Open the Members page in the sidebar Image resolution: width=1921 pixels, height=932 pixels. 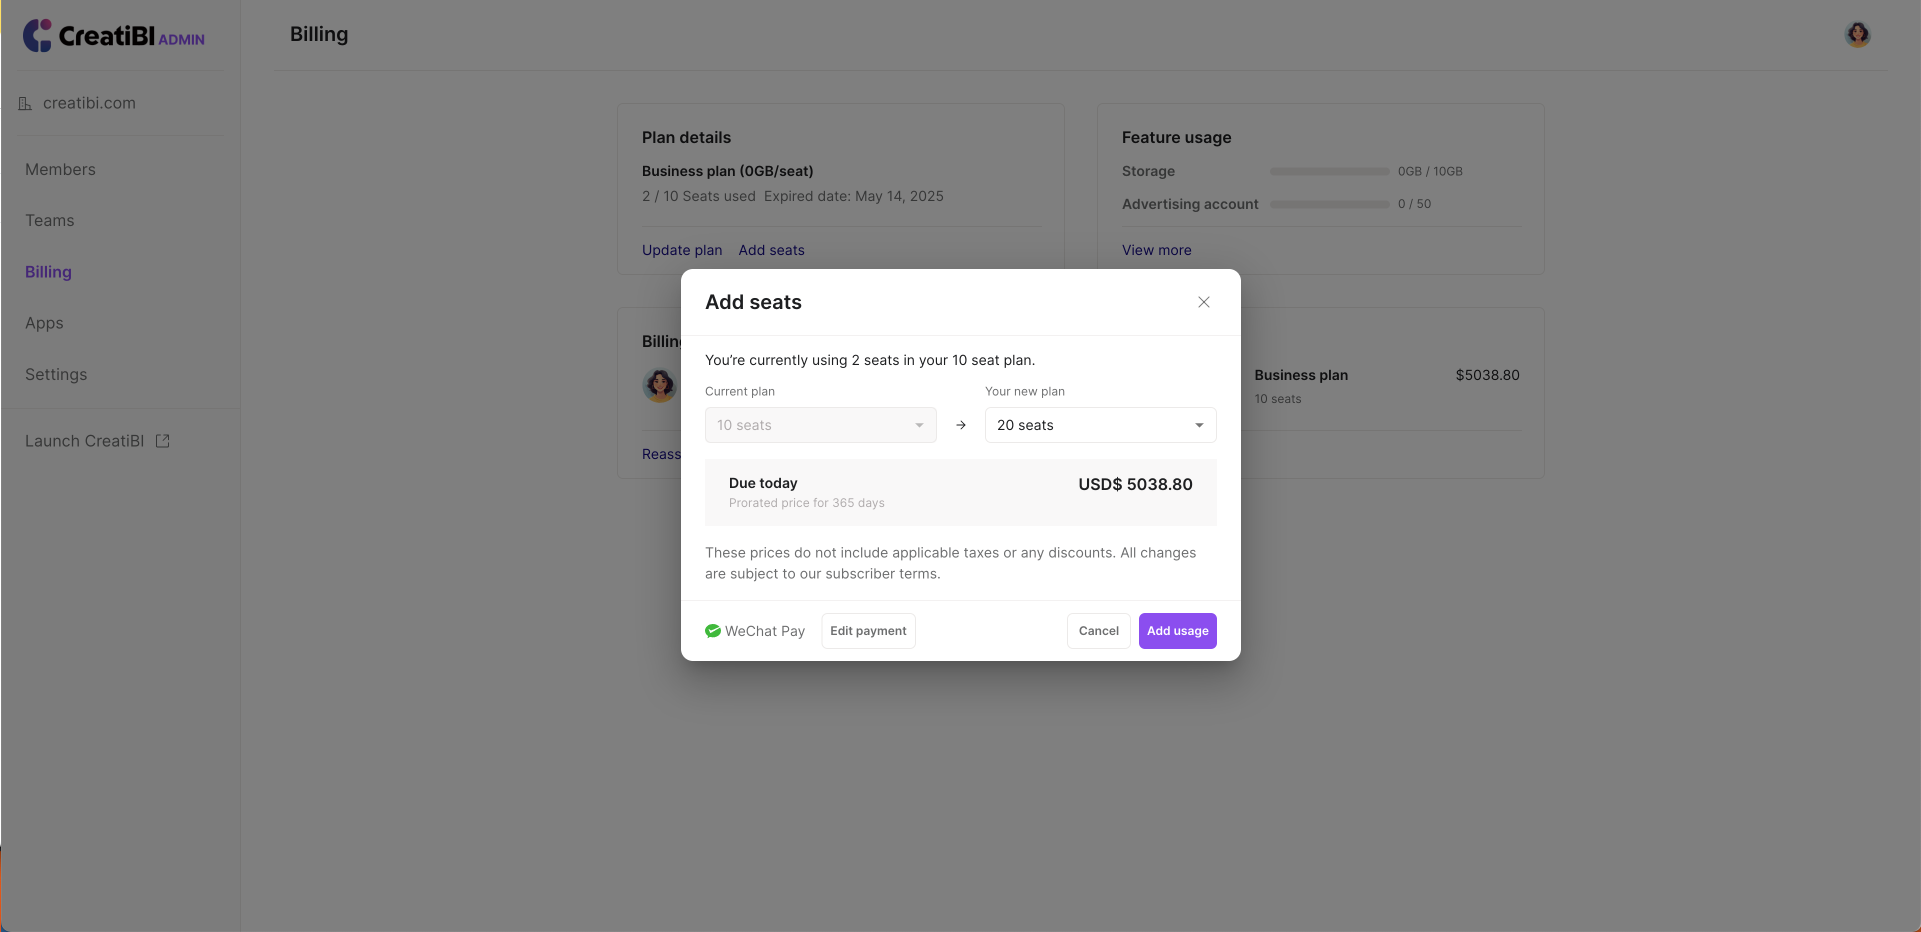pos(60,170)
